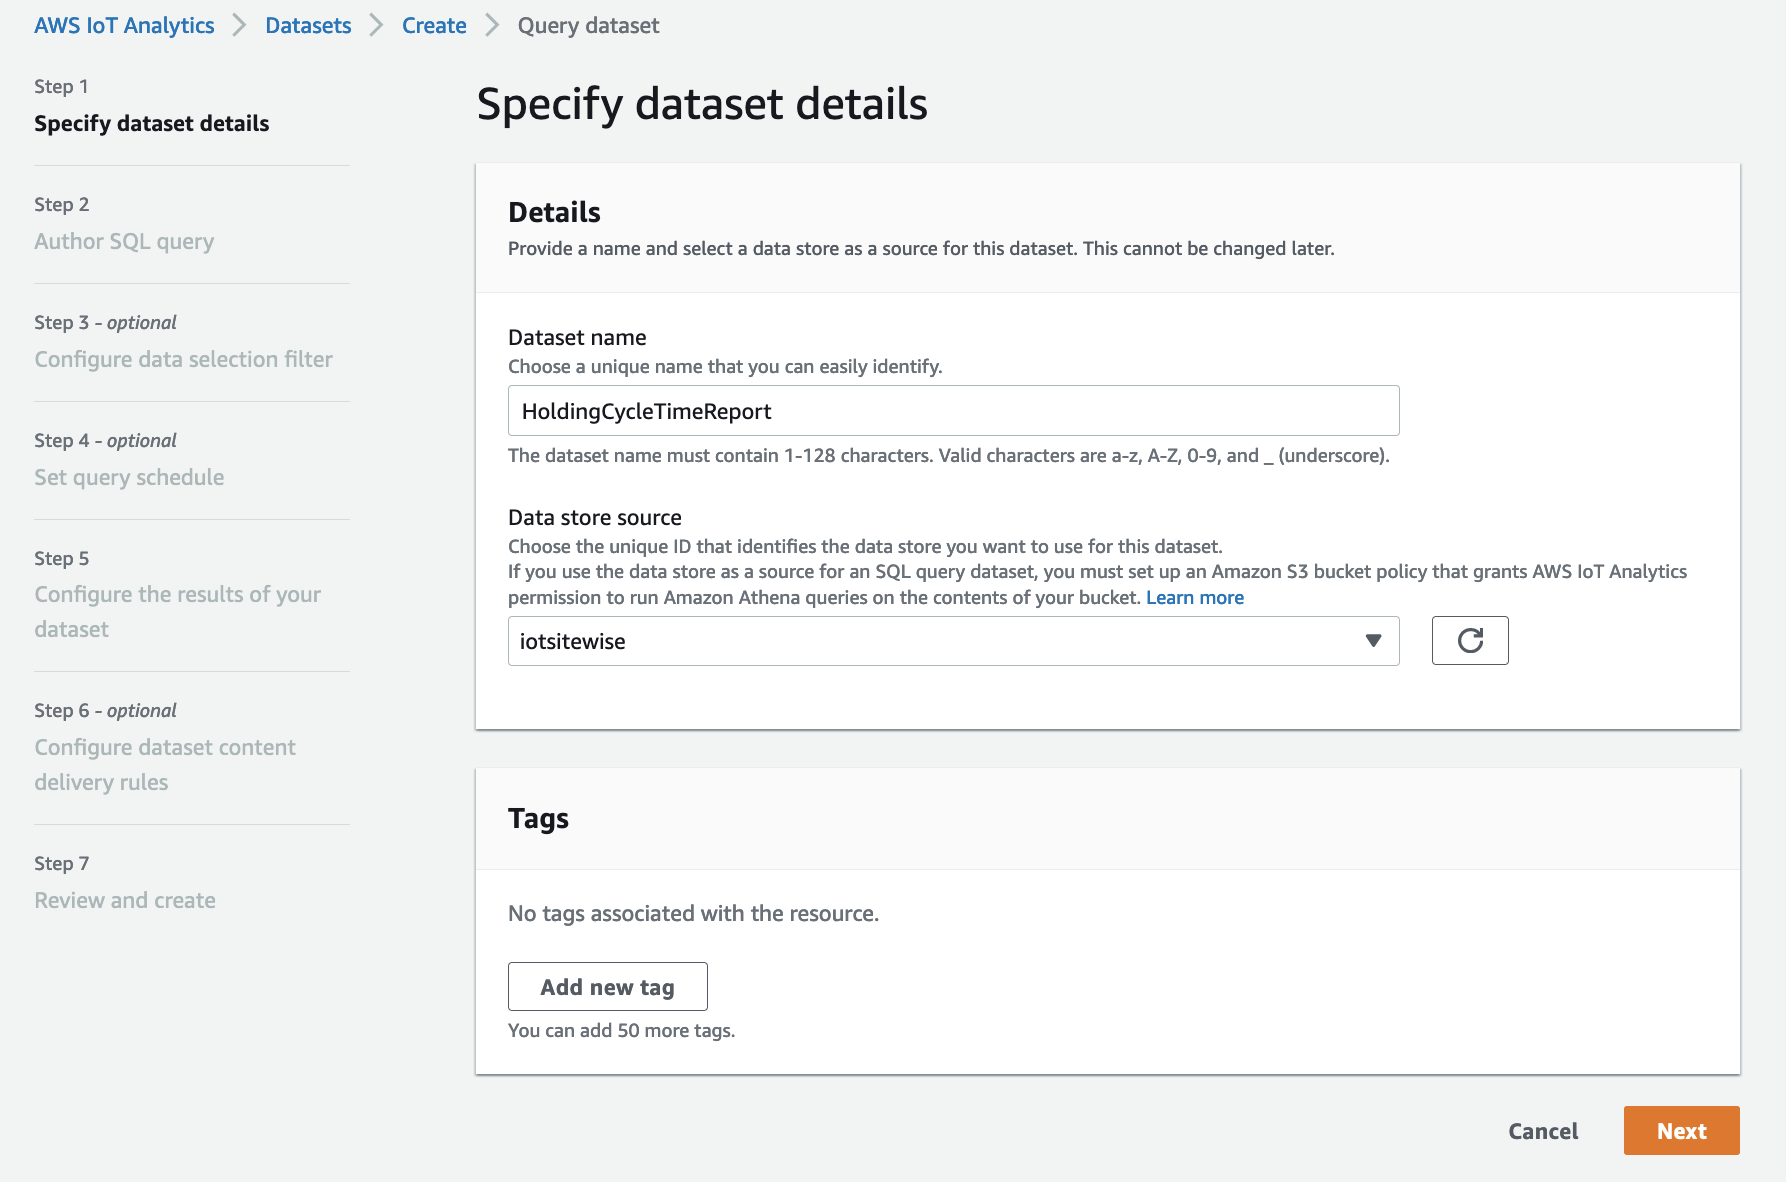The height and width of the screenshot is (1182, 1786).
Task: Click the HoldingCycleTimeReport text box
Action: (953, 410)
